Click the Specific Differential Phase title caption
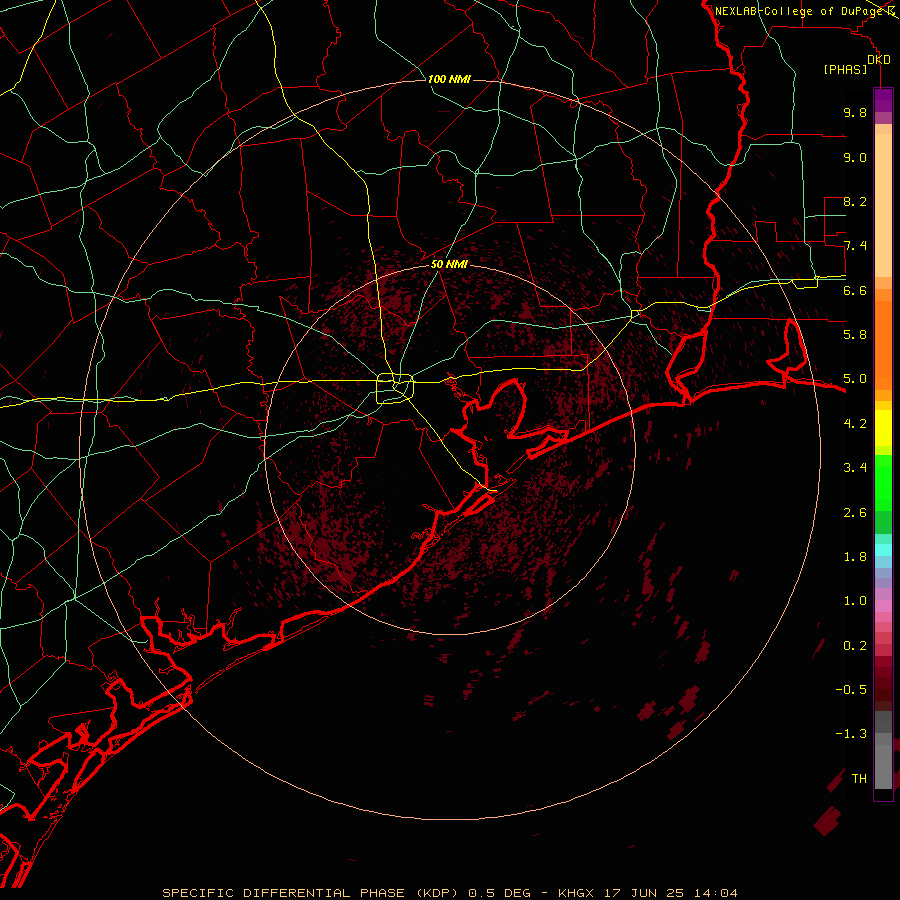This screenshot has width=900, height=900. click(x=449, y=893)
